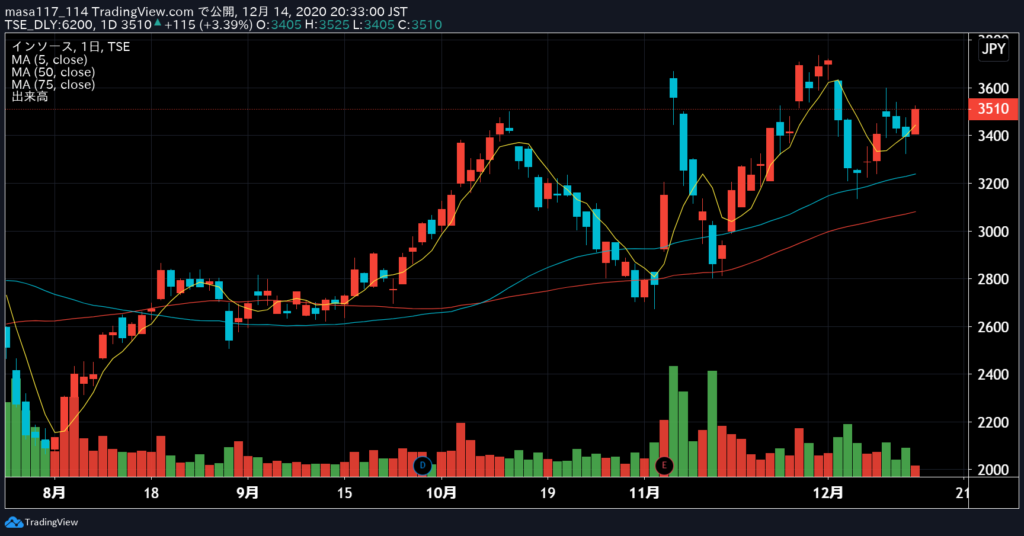Click the 2600 price axis label
The width and height of the screenshot is (1024, 536).
coord(993,326)
